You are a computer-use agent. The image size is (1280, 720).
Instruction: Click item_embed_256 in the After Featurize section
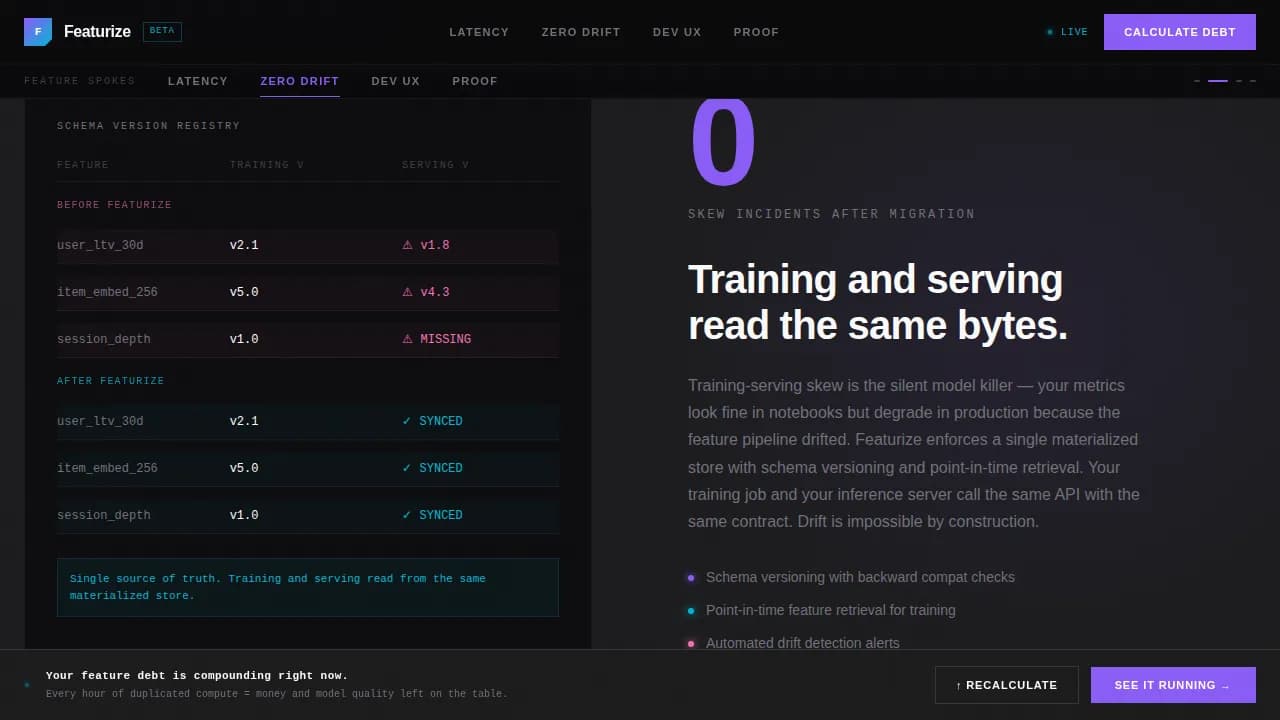(x=107, y=468)
